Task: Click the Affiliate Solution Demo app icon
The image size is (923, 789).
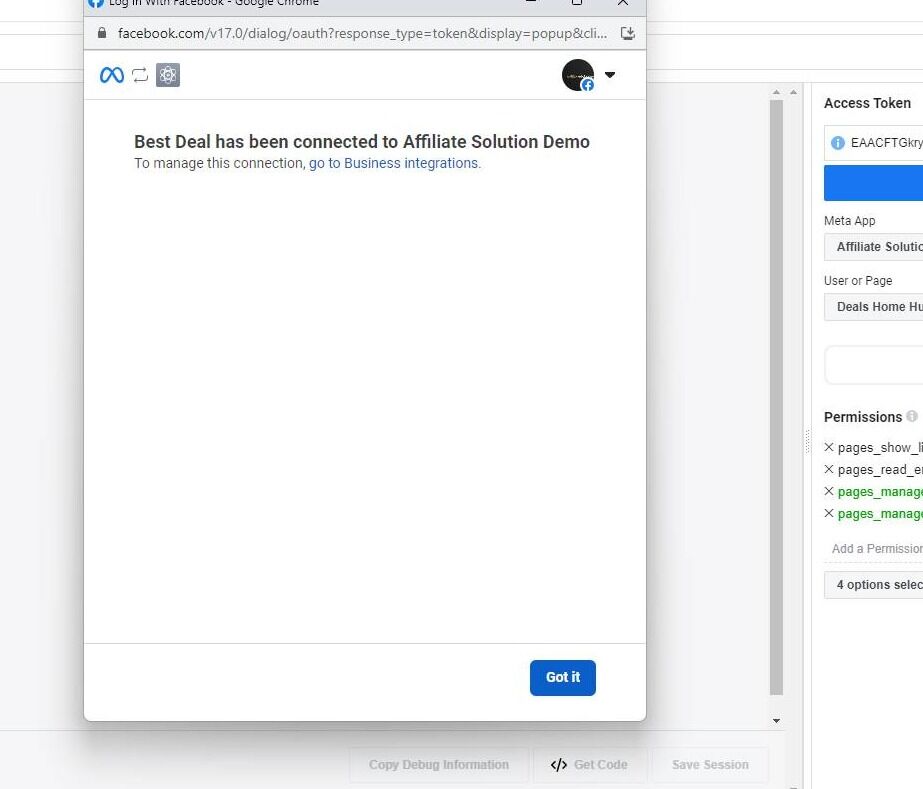Action: [x=168, y=75]
